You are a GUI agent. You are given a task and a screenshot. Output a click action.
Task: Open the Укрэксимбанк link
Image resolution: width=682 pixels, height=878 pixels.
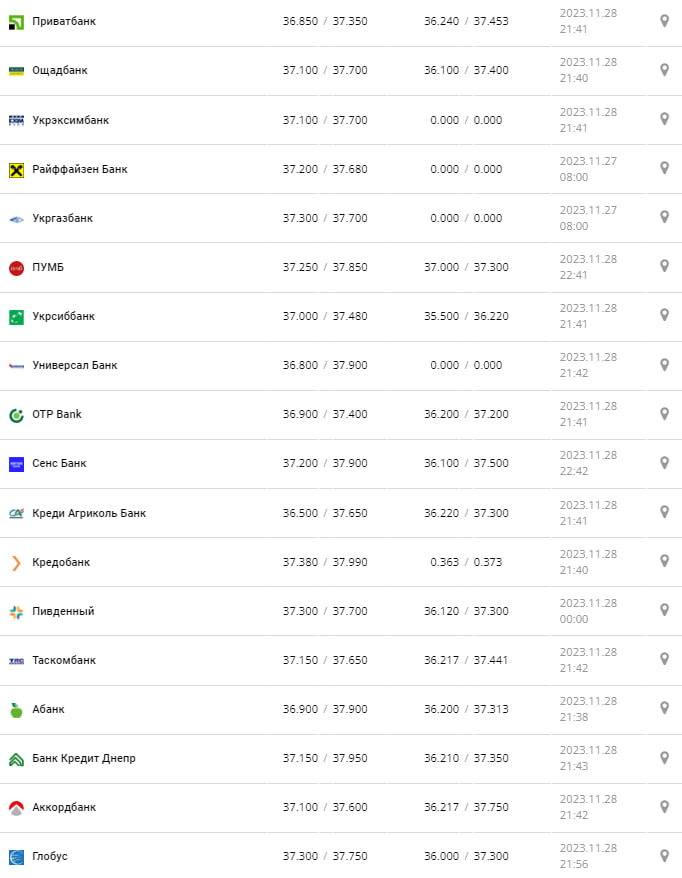pos(70,120)
